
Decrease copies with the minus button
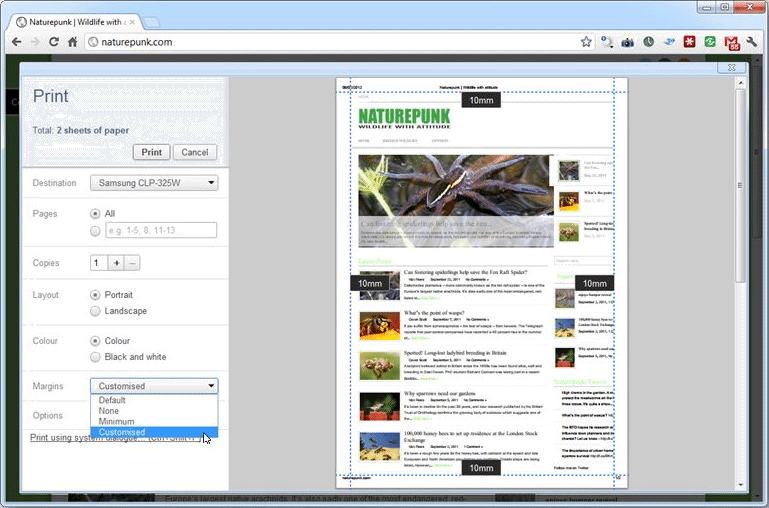(132, 263)
